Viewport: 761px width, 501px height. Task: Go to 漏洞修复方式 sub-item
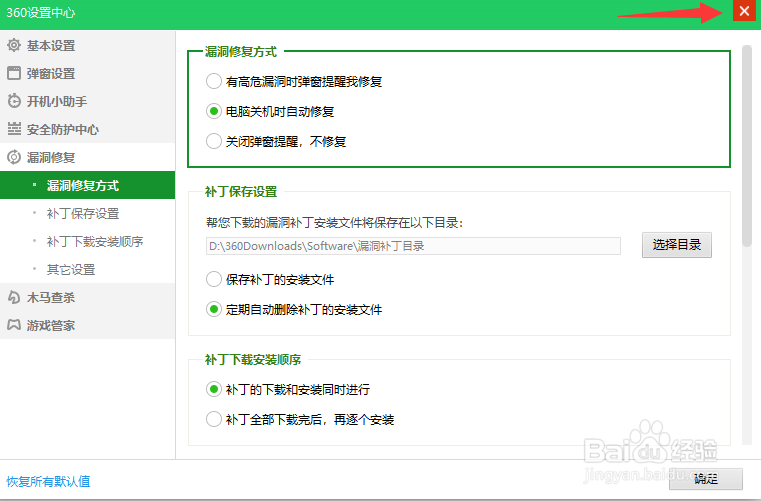(x=87, y=185)
